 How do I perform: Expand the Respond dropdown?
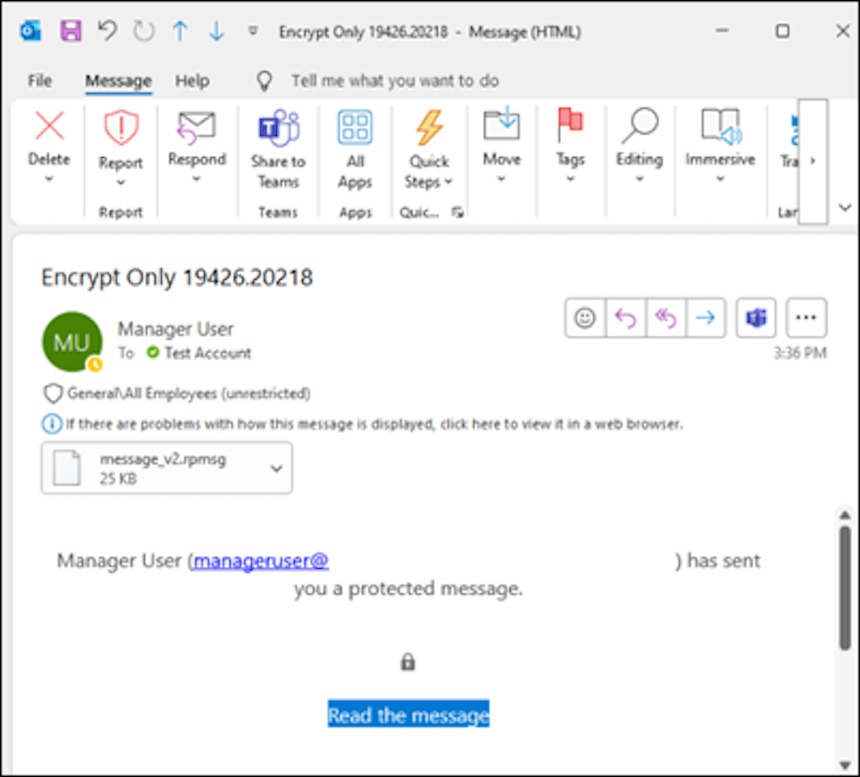point(196,179)
